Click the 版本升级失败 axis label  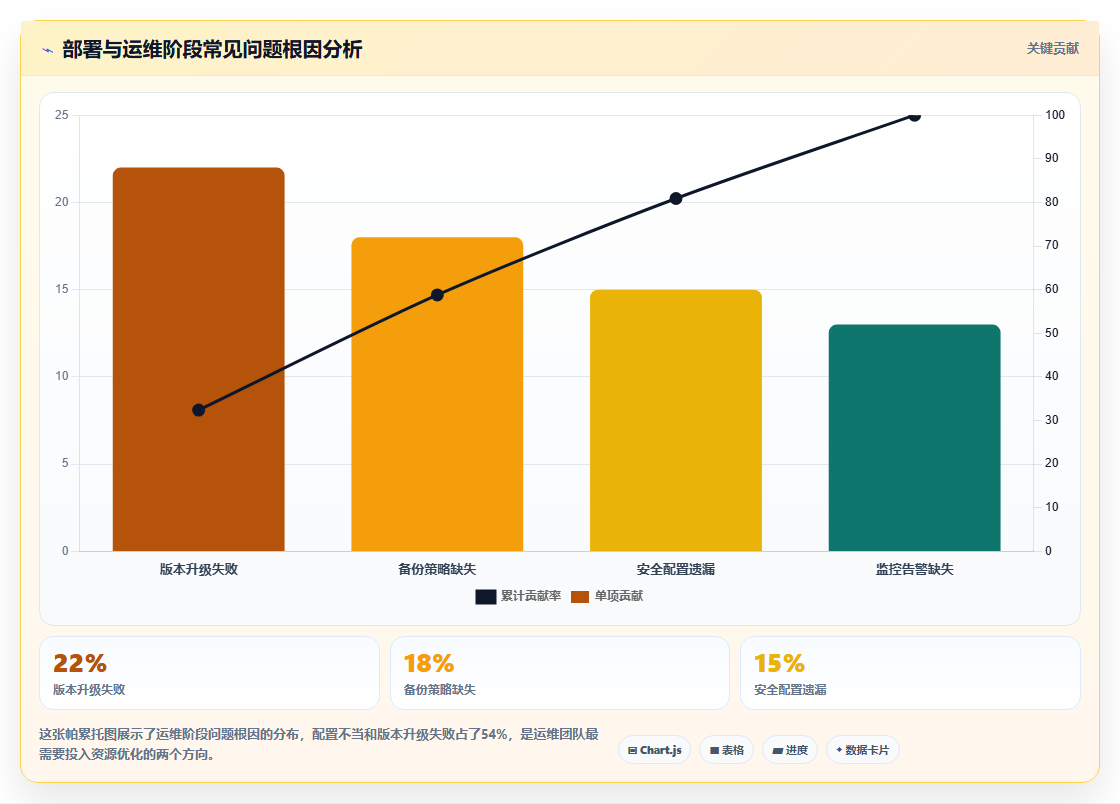click(x=199, y=569)
